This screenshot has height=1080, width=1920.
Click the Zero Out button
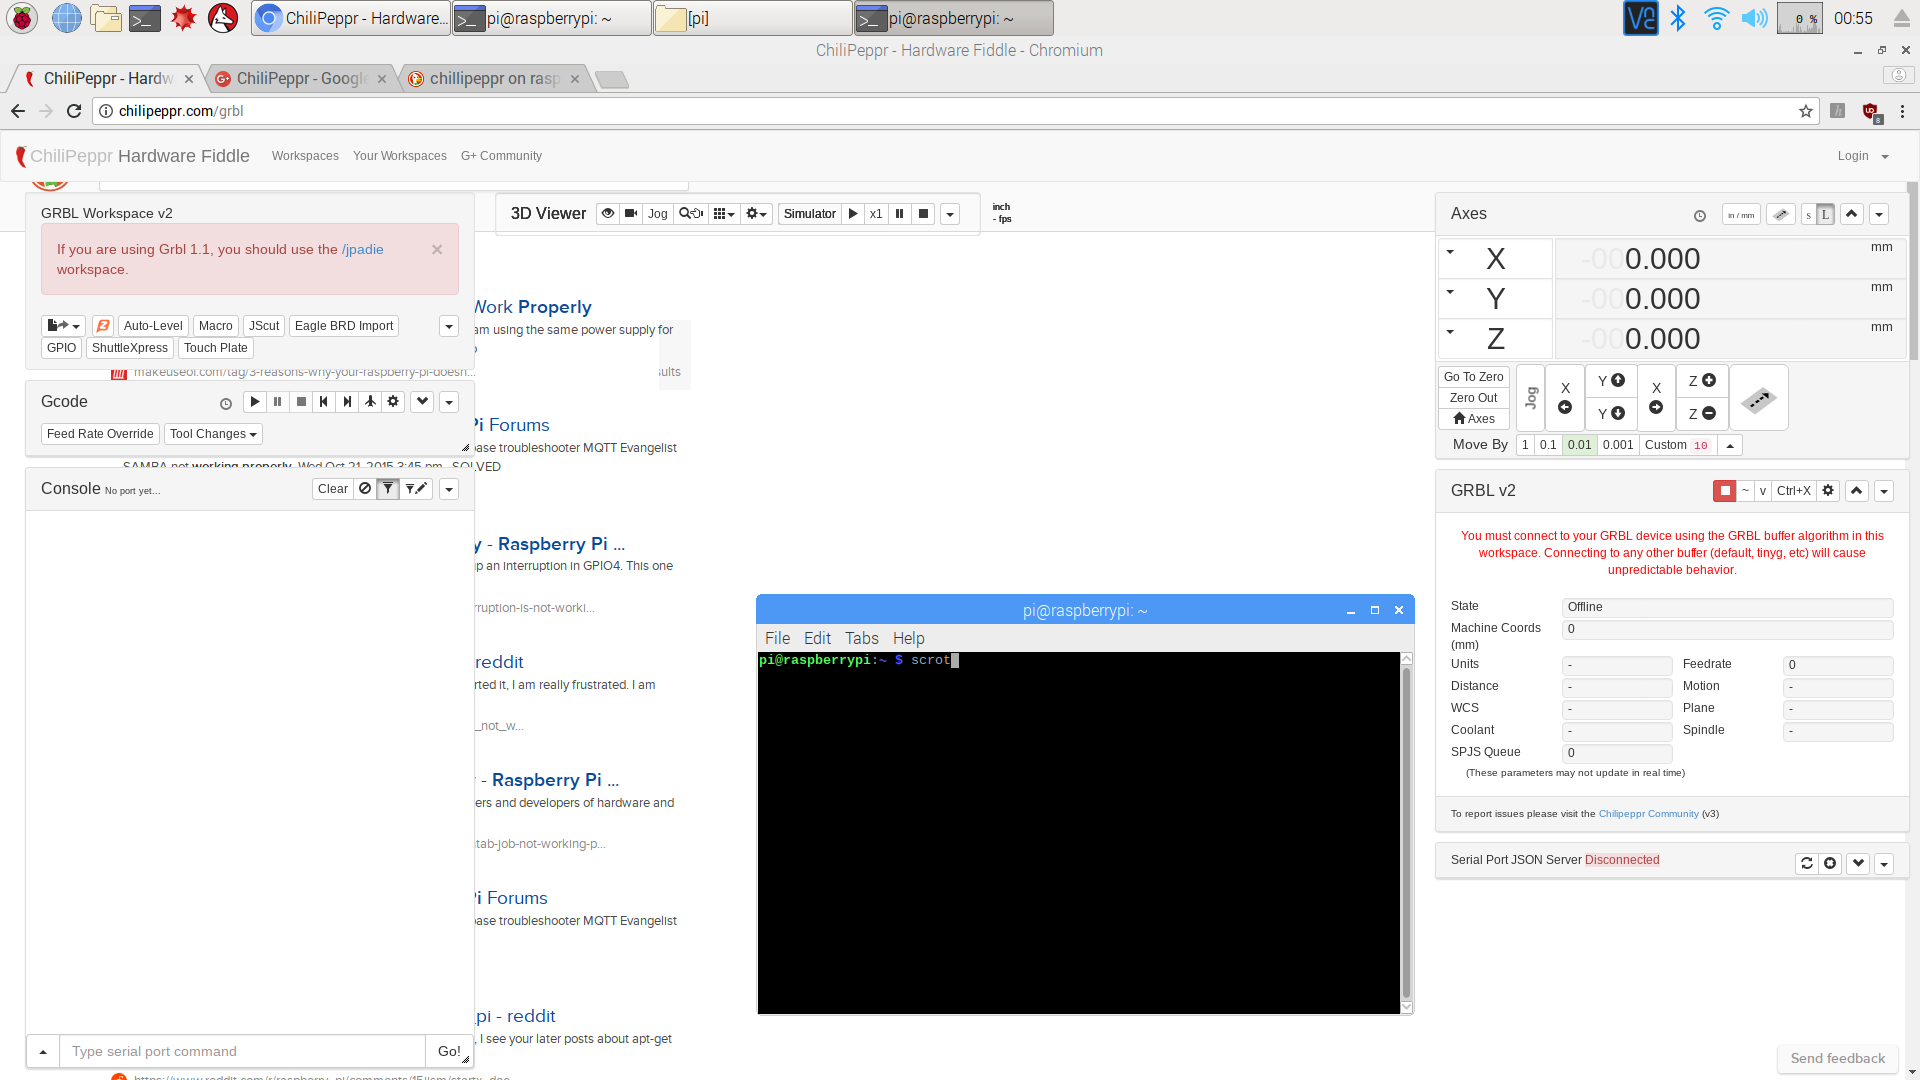pyautogui.click(x=1474, y=398)
